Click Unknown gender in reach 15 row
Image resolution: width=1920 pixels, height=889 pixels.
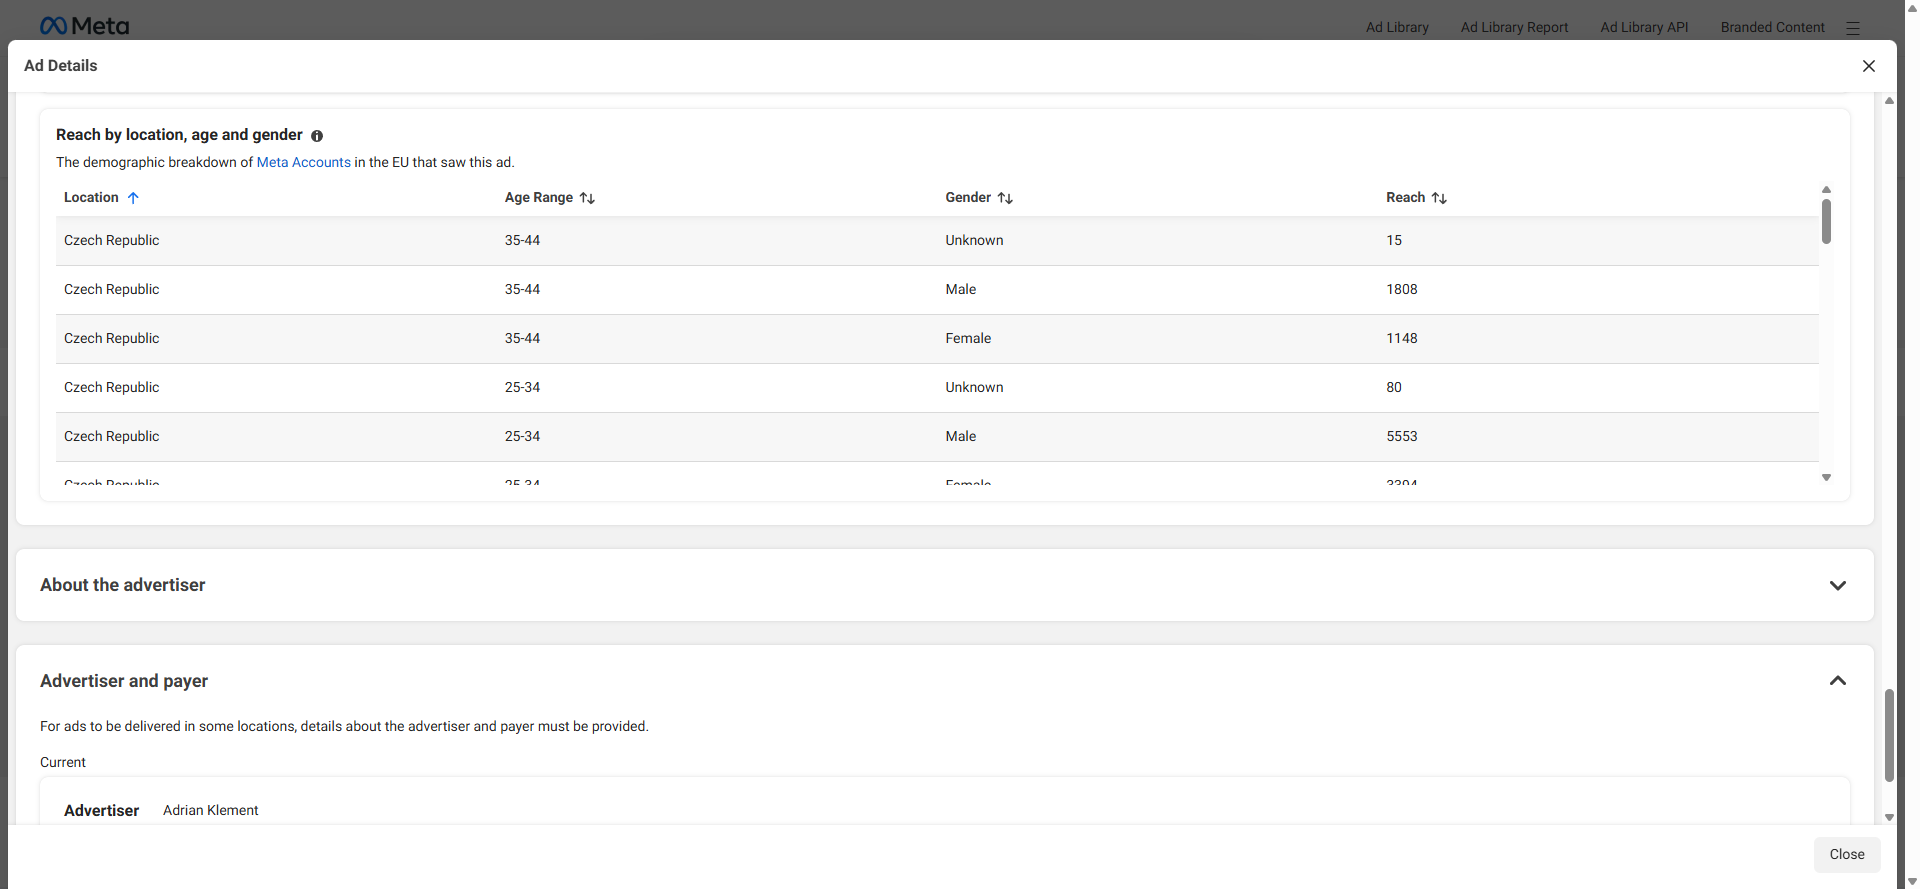(974, 240)
